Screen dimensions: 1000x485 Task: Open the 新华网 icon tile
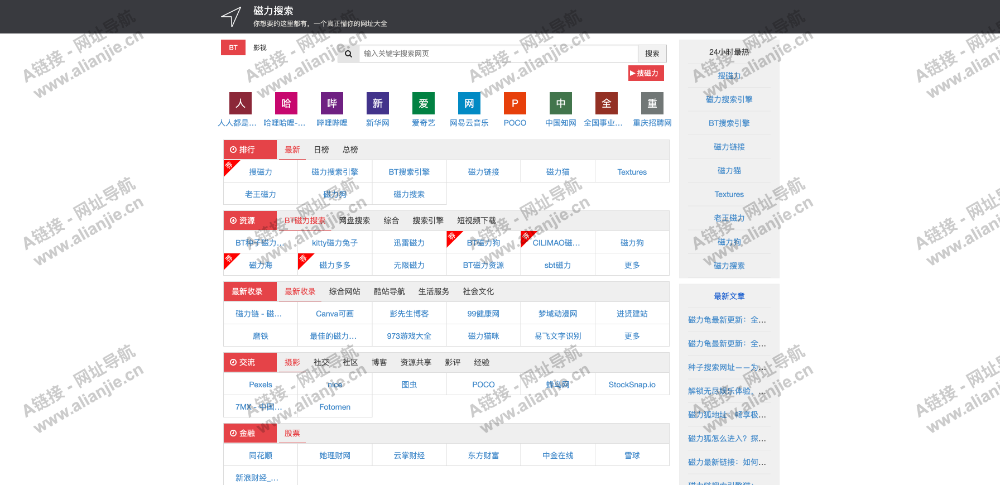[x=378, y=103]
